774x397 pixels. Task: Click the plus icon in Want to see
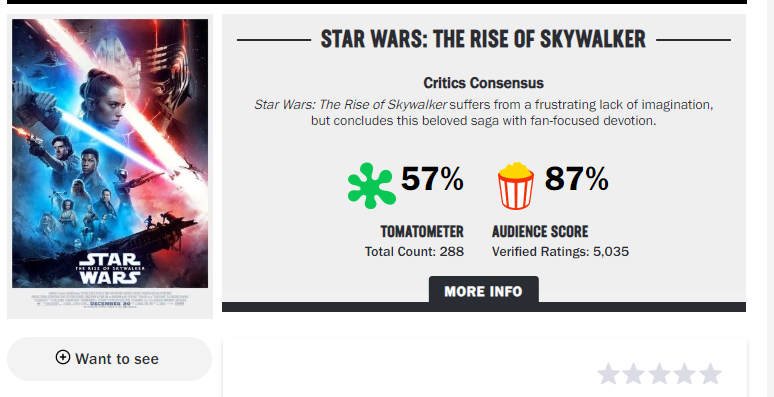tap(63, 357)
